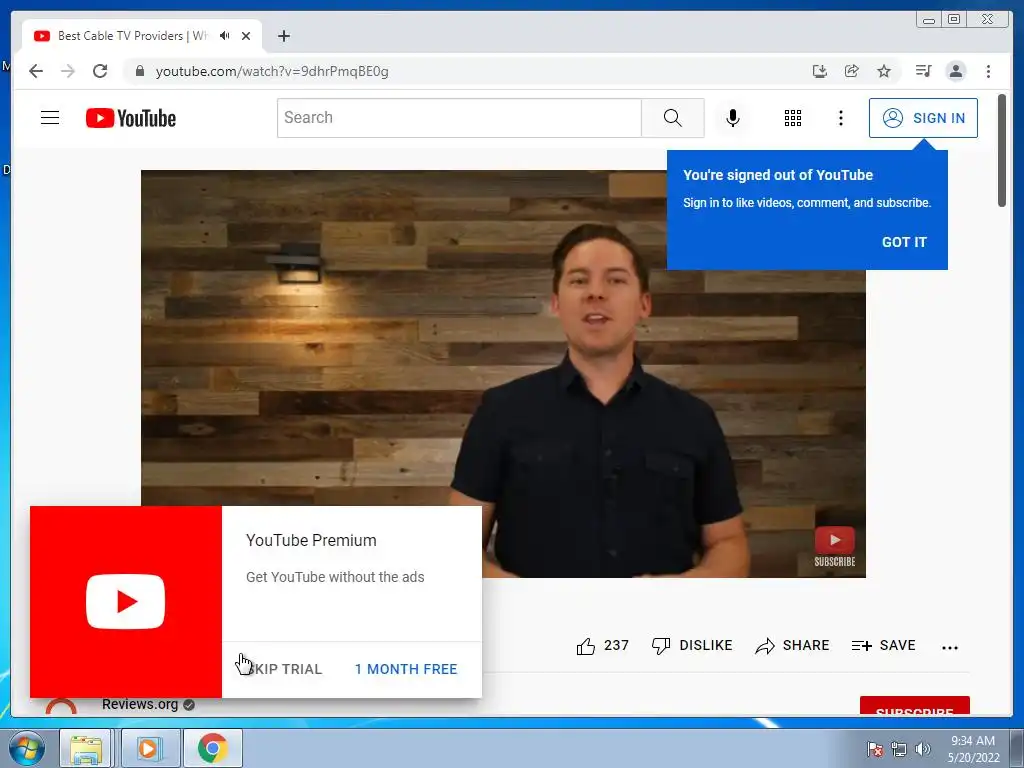Image resolution: width=1024 pixels, height=768 pixels.
Task: Open the system volume tray icon
Action: point(922,749)
